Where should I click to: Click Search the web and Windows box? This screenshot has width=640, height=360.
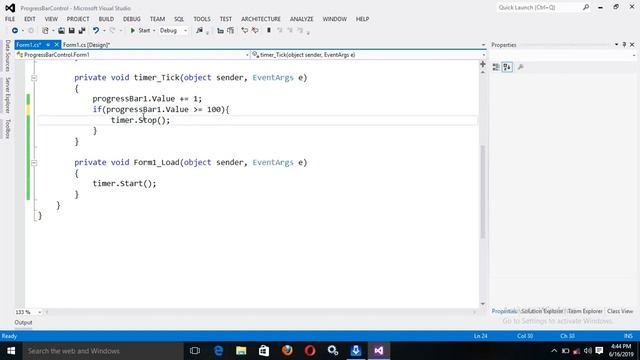(103, 351)
